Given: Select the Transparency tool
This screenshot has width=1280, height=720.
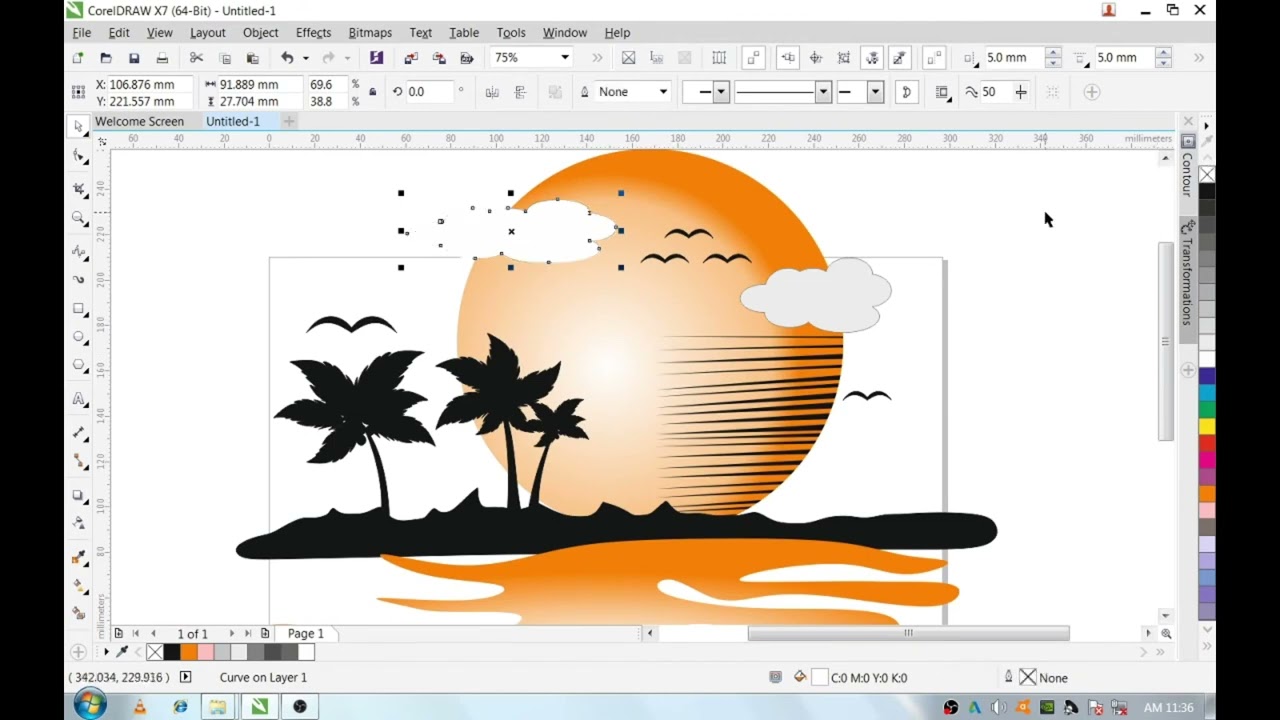Looking at the screenshot, I should 79,523.
